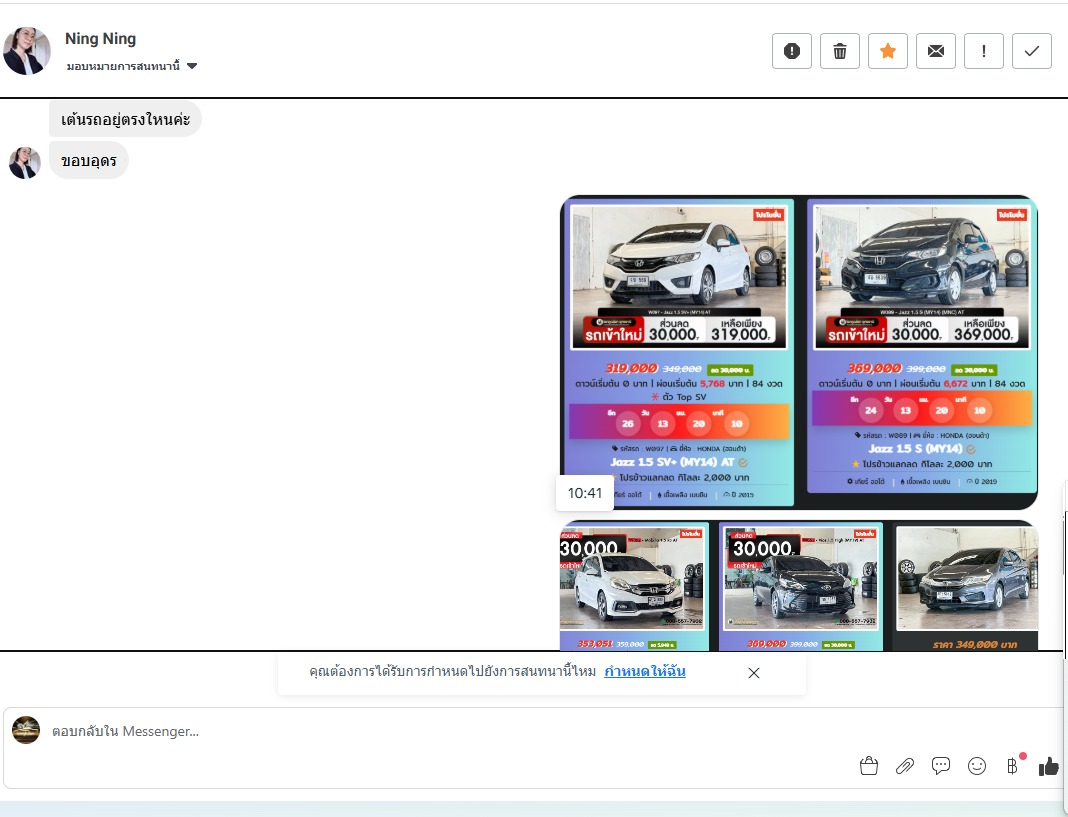
Task: Click the Ning Ning contact name
Action: tap(100, 39)
